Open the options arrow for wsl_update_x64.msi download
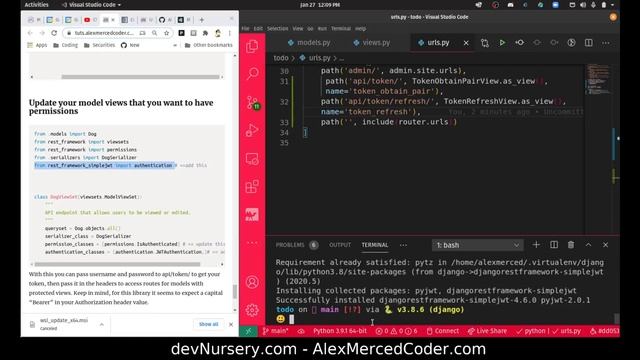The width and height of the screenshot is (640, 360). click(x=102, y=324)
